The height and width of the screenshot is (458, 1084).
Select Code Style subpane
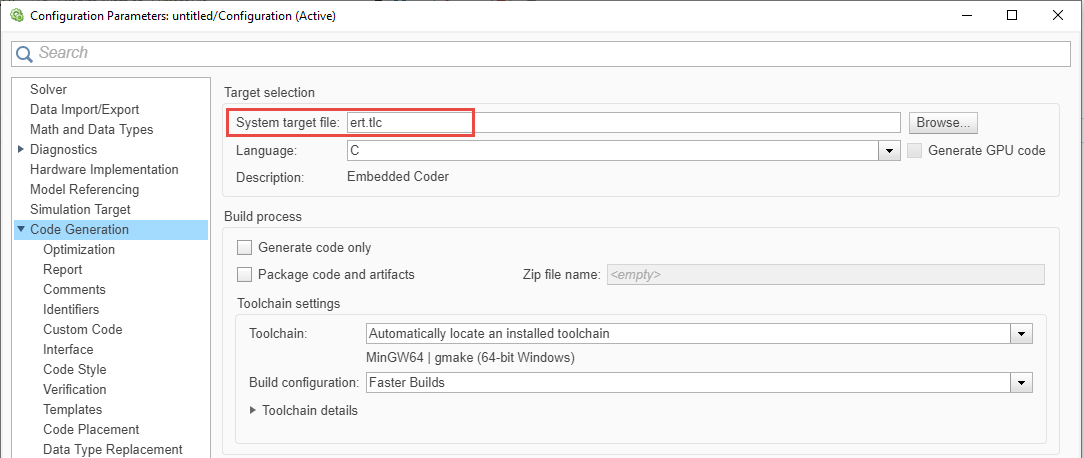pyautogui.click(x=75, y=369)
